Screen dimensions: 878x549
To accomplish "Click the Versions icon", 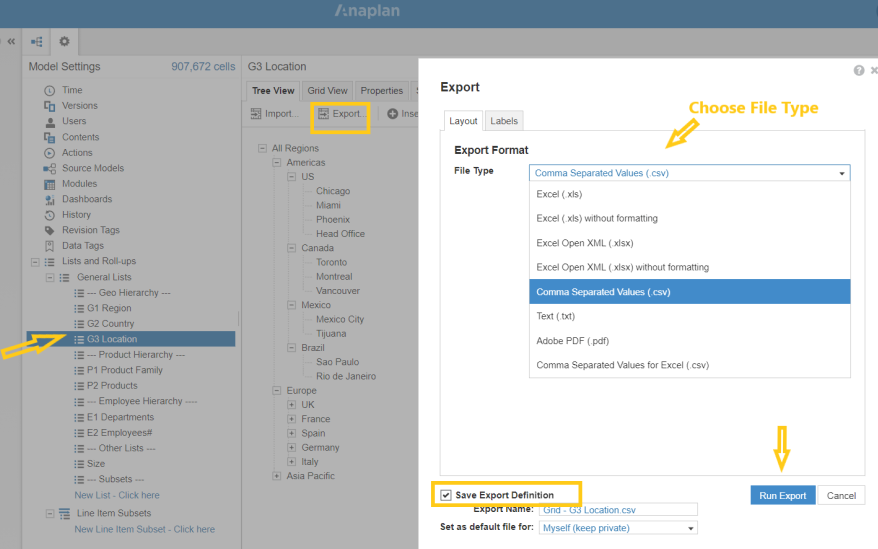I will 50,106.
